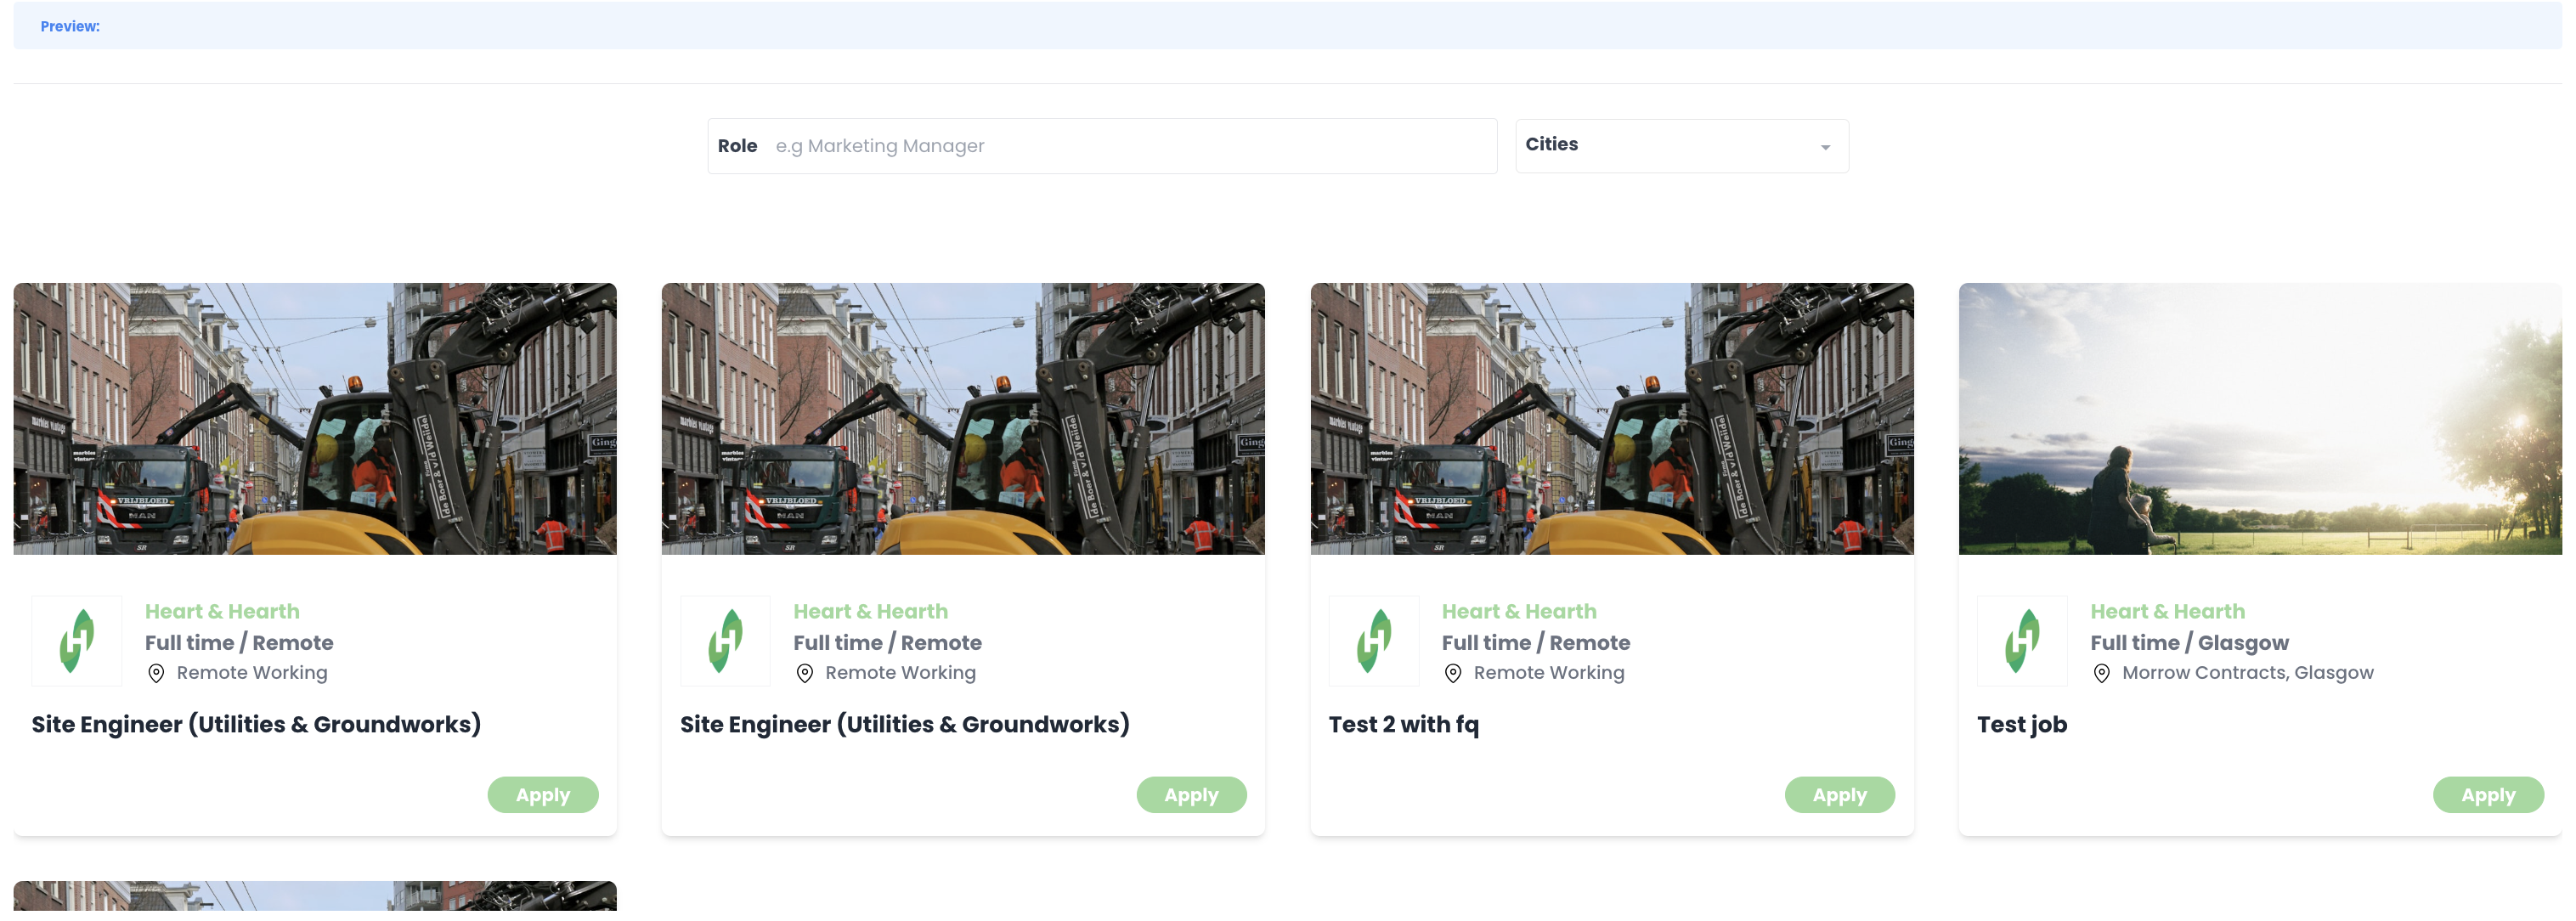
Task: Click the Full time / Glasgow text
Action: pos(2189,643)
